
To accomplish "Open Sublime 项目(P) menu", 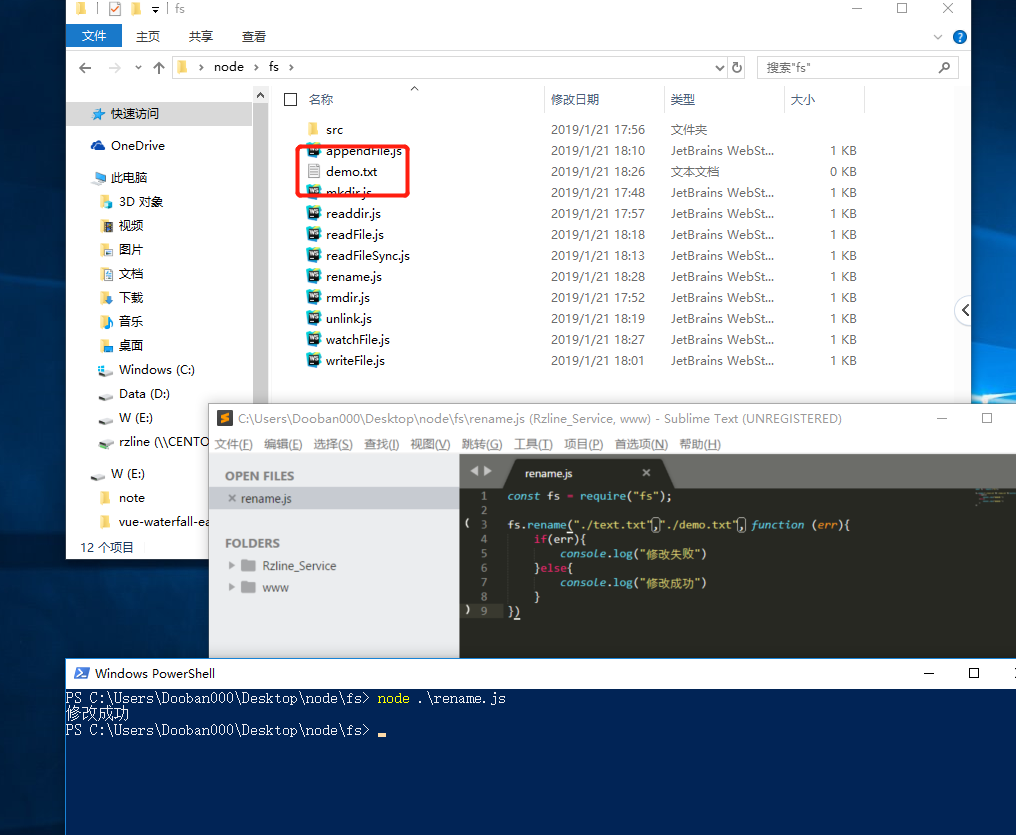I will [x=583, y=444].
